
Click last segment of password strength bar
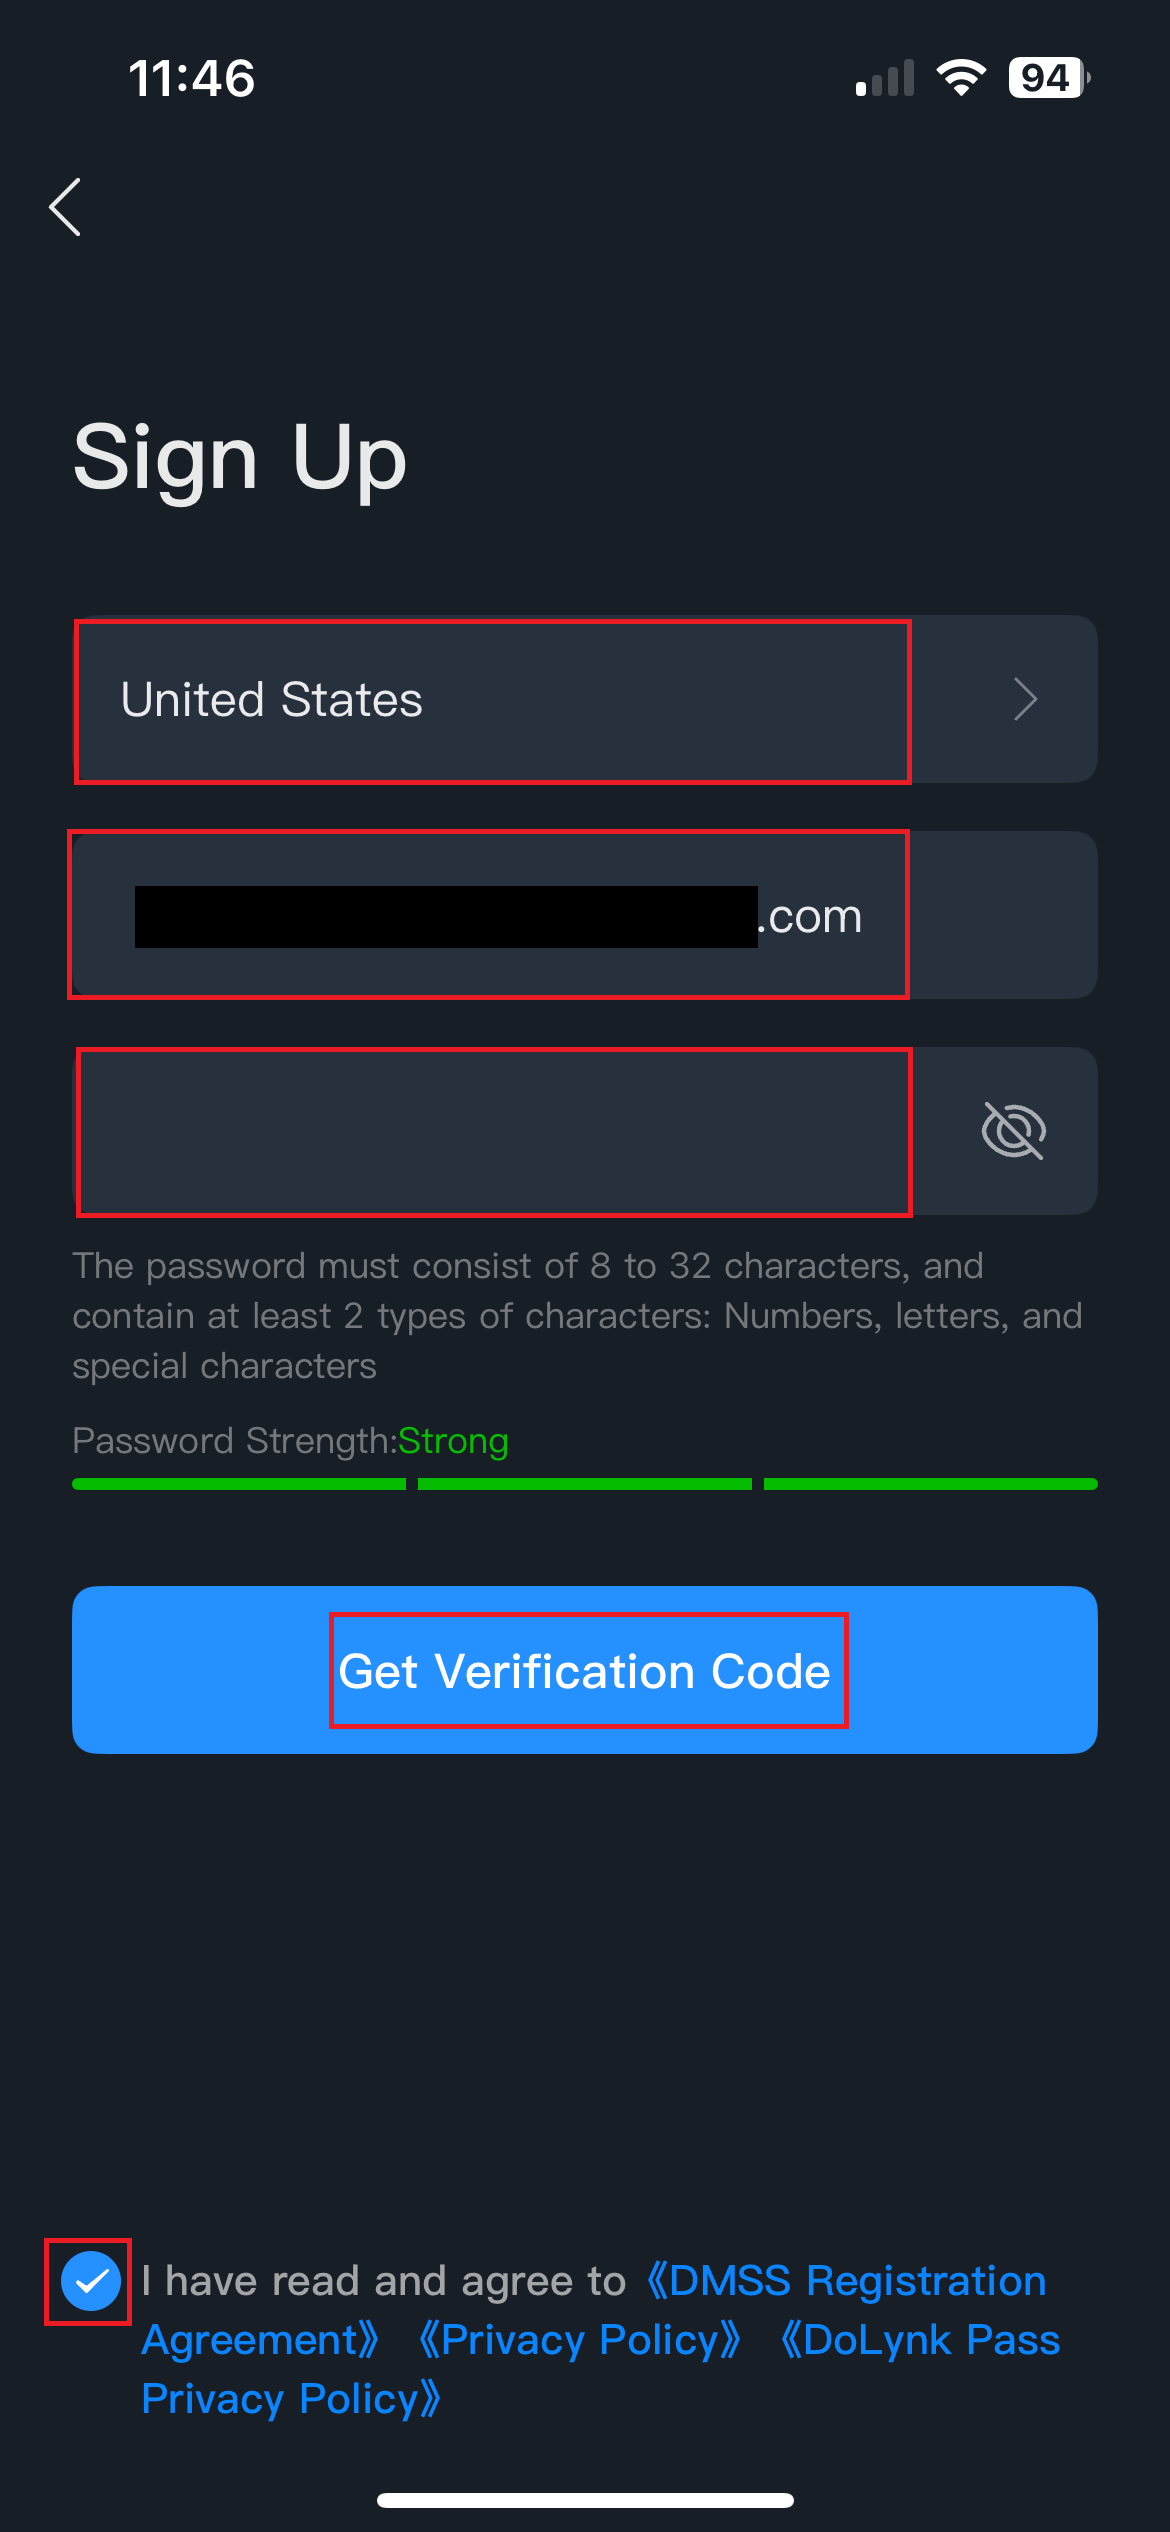click(x=930, y=1484)
